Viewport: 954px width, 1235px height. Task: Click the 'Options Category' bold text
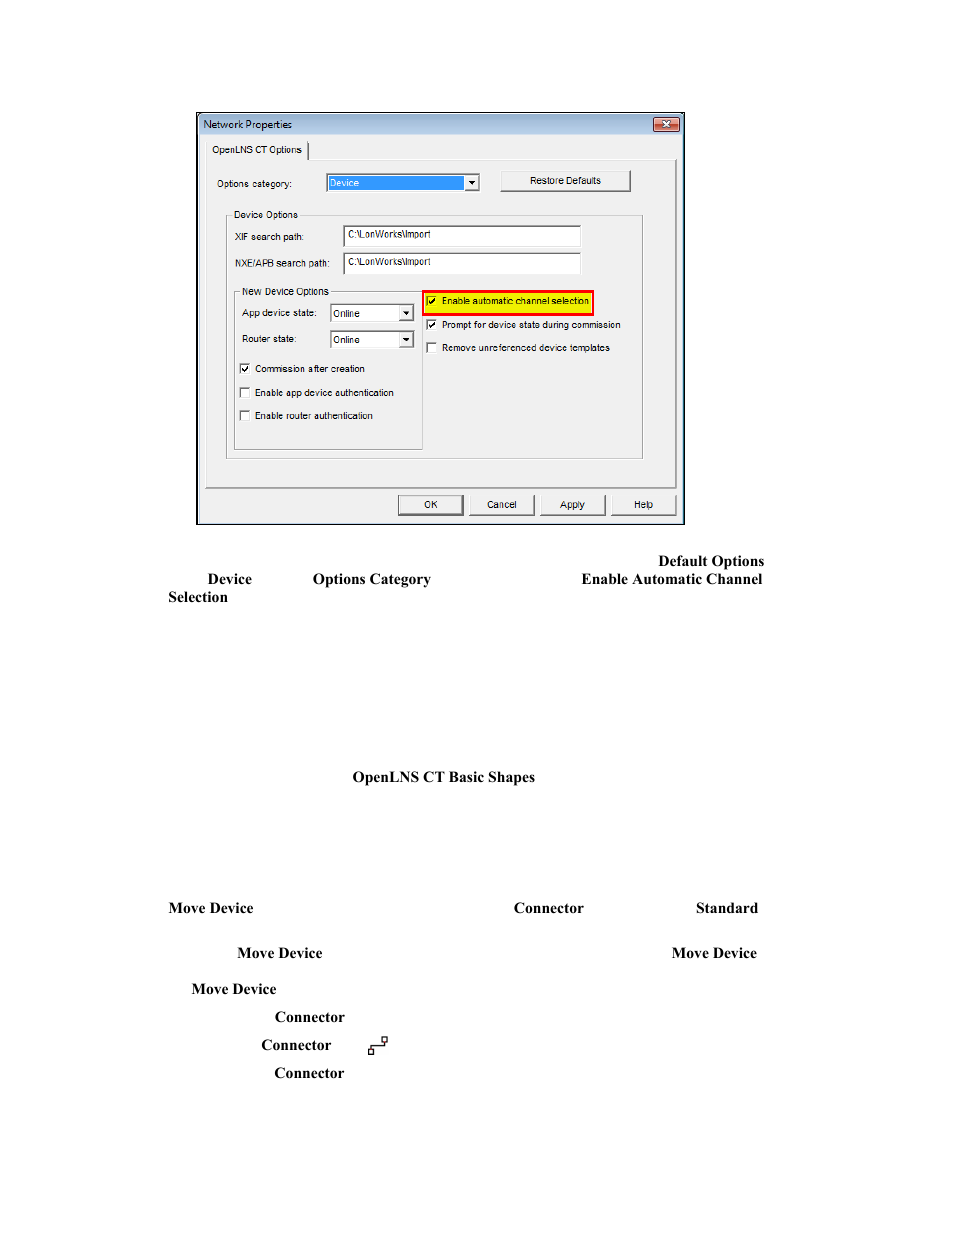[x=372, y=579]
